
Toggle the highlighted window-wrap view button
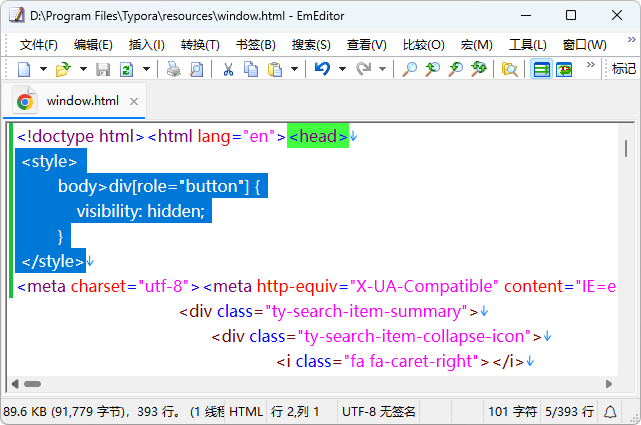[541, 69]
